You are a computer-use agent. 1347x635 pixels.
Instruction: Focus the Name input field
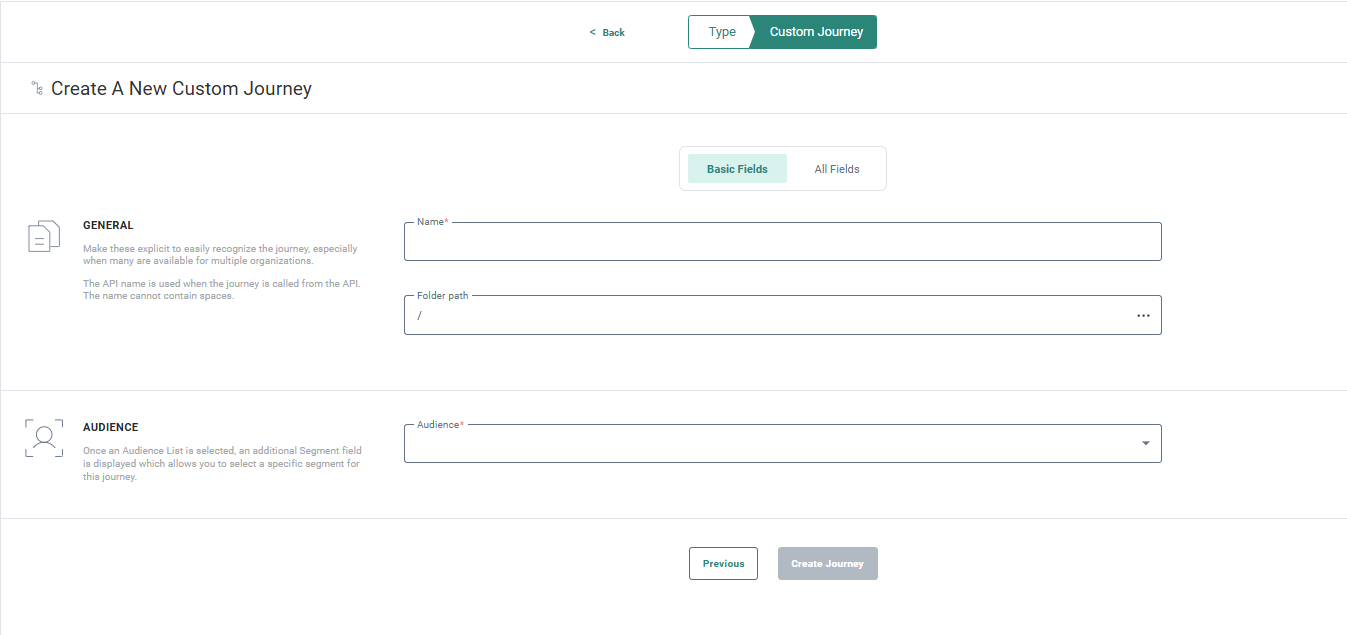pos(782,242)
